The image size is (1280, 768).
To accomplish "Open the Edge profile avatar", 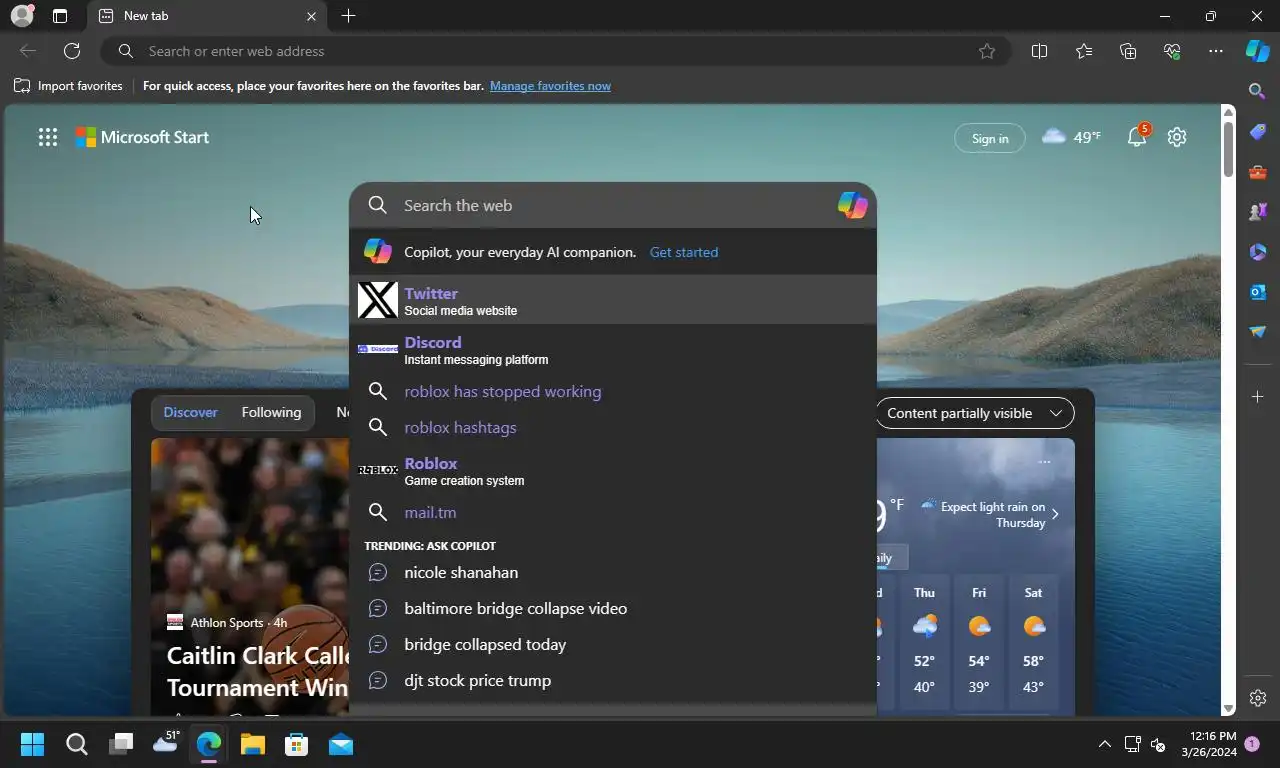I will click(x=21, y=16).
